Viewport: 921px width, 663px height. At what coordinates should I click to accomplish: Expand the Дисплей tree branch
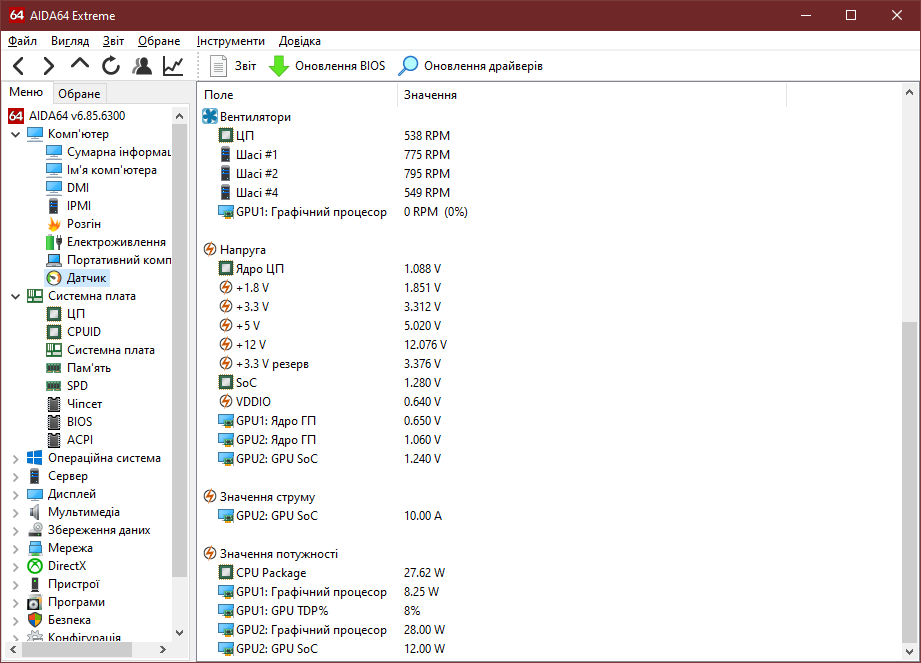point(16,494)
